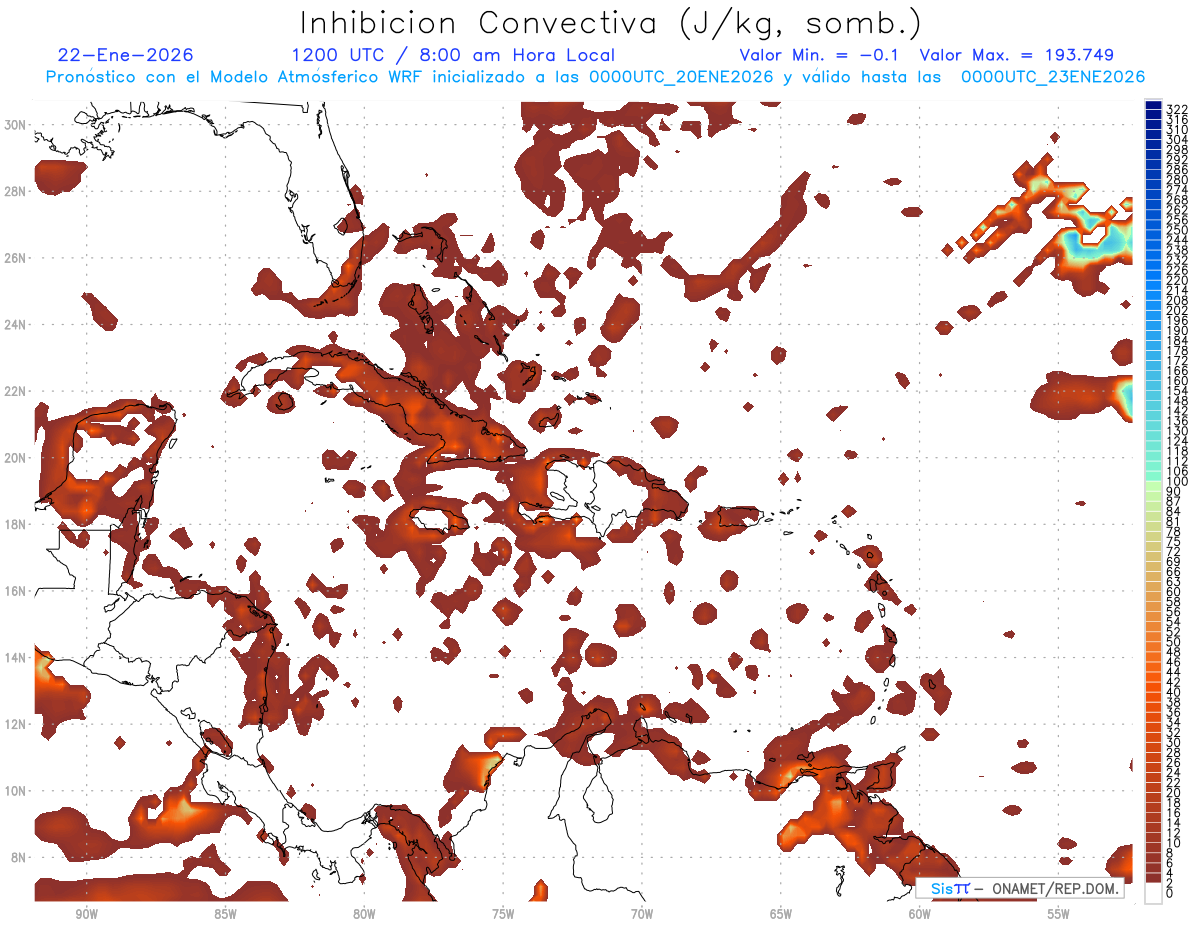Click the Valor Max. = 193.749 label

pyautogui.click(x=1016, y=55)
